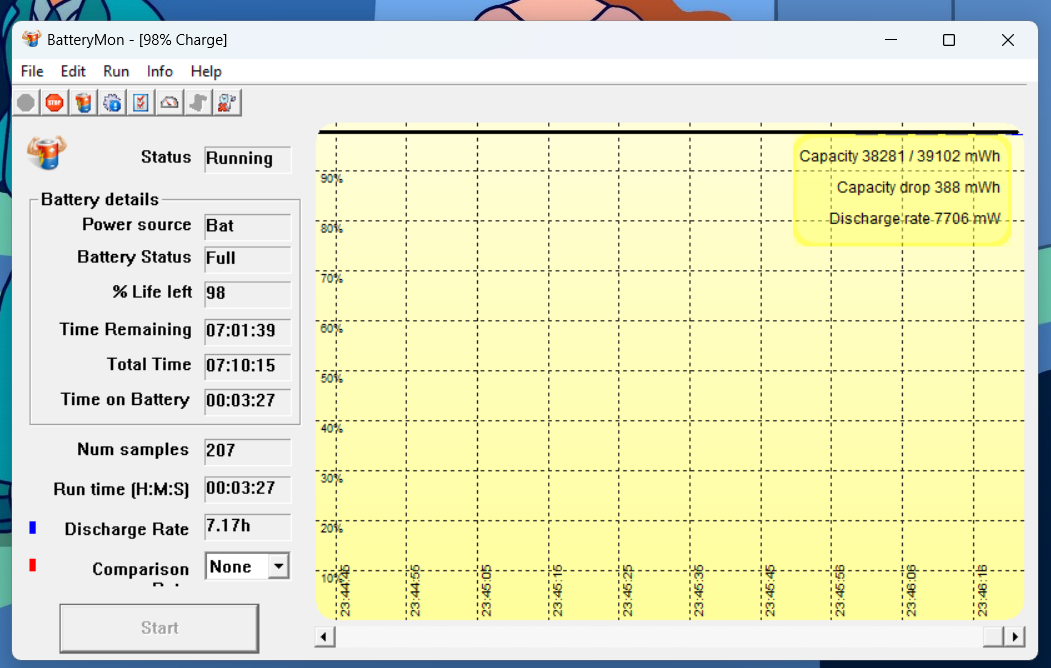Viewport: 1051px width, 668px height.
Task: Click the window title 'BatteryMon - [98% Charge]'
Action: coord(137,40)
